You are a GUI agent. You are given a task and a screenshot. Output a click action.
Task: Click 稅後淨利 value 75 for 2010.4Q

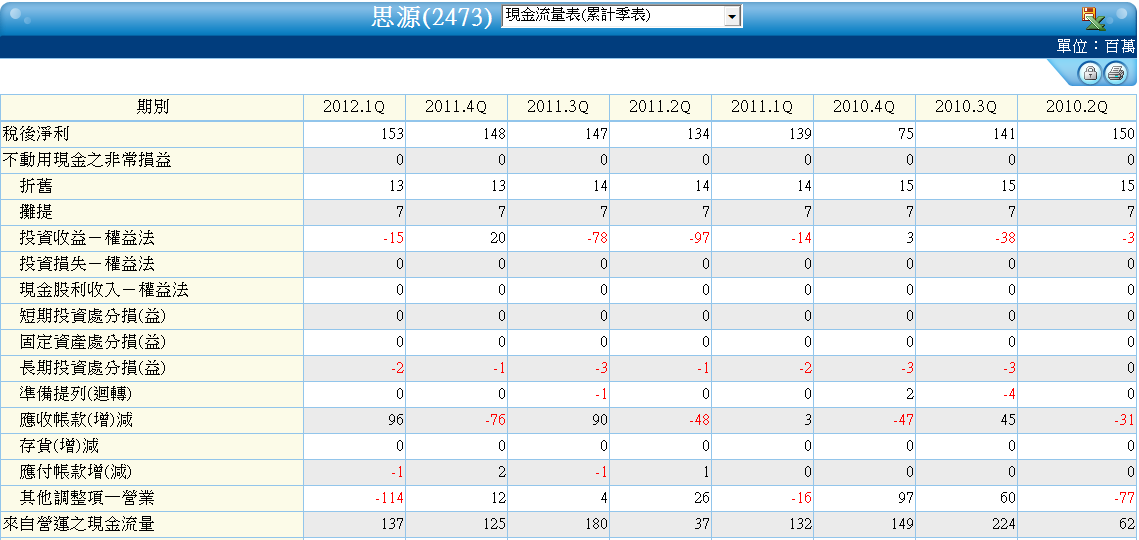coord(905,134)
